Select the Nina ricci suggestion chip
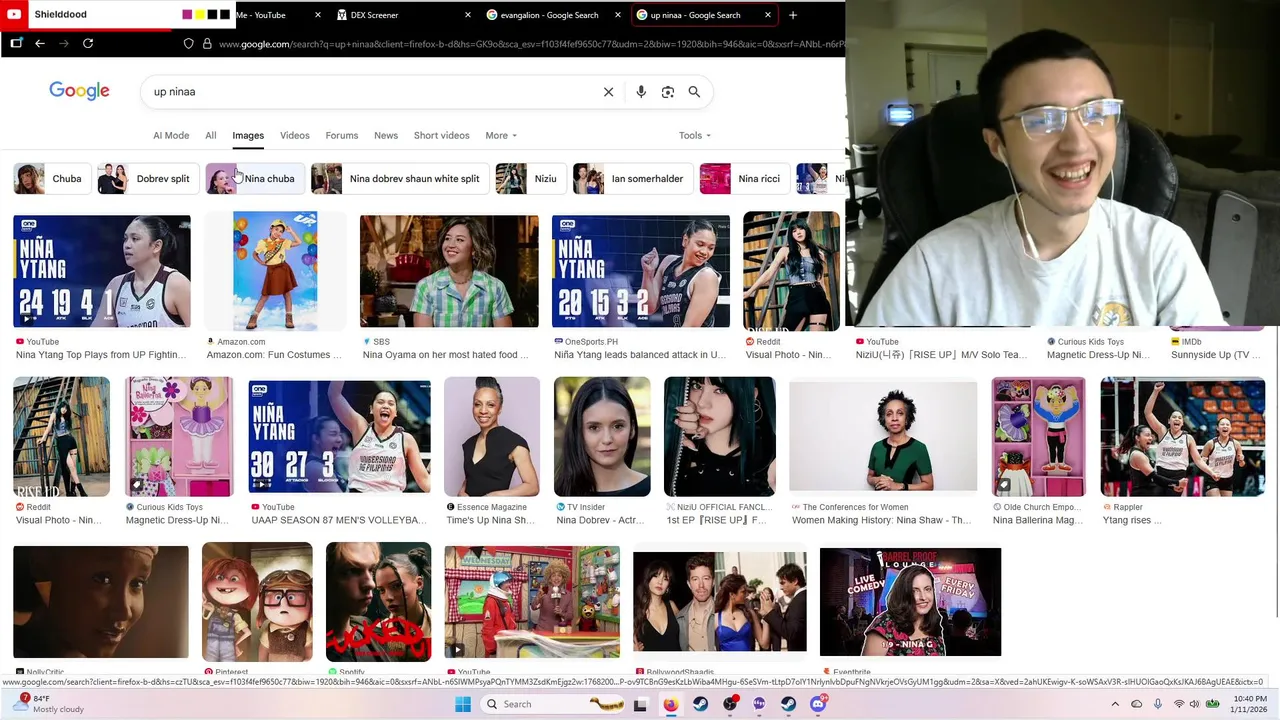Image resolution: width=1280 pixels, height=720 pixels. coord(744,179)
